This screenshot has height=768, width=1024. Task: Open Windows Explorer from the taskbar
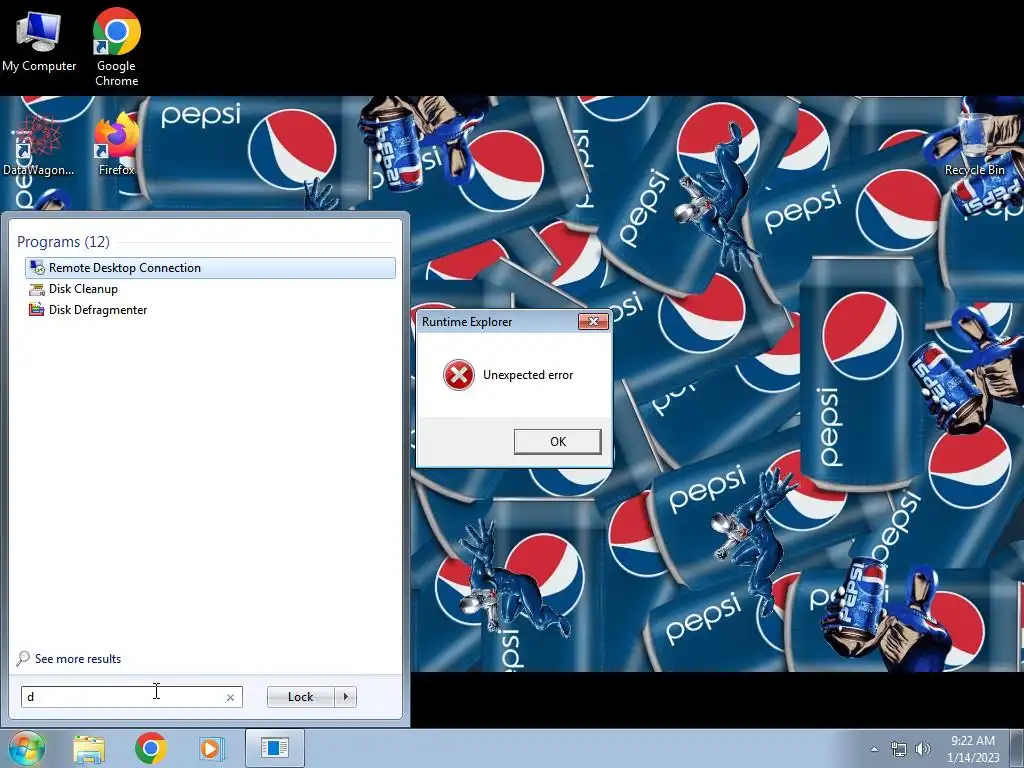pyautogui.click(x=89, y=748)
